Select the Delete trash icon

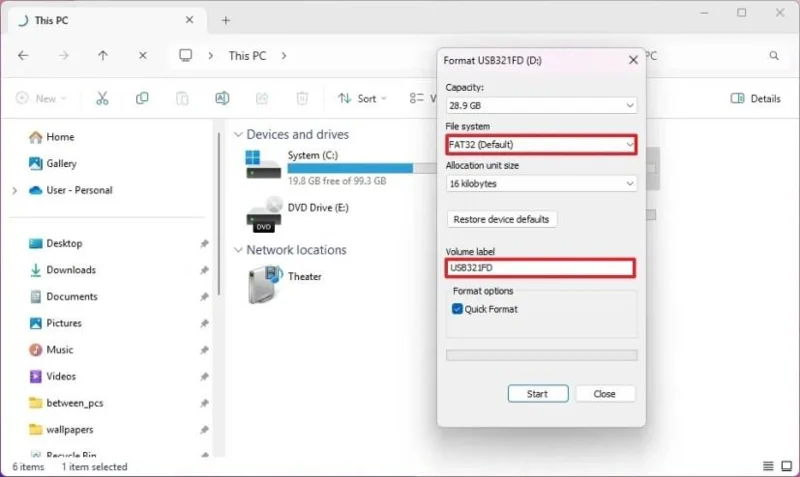(302, 98)
